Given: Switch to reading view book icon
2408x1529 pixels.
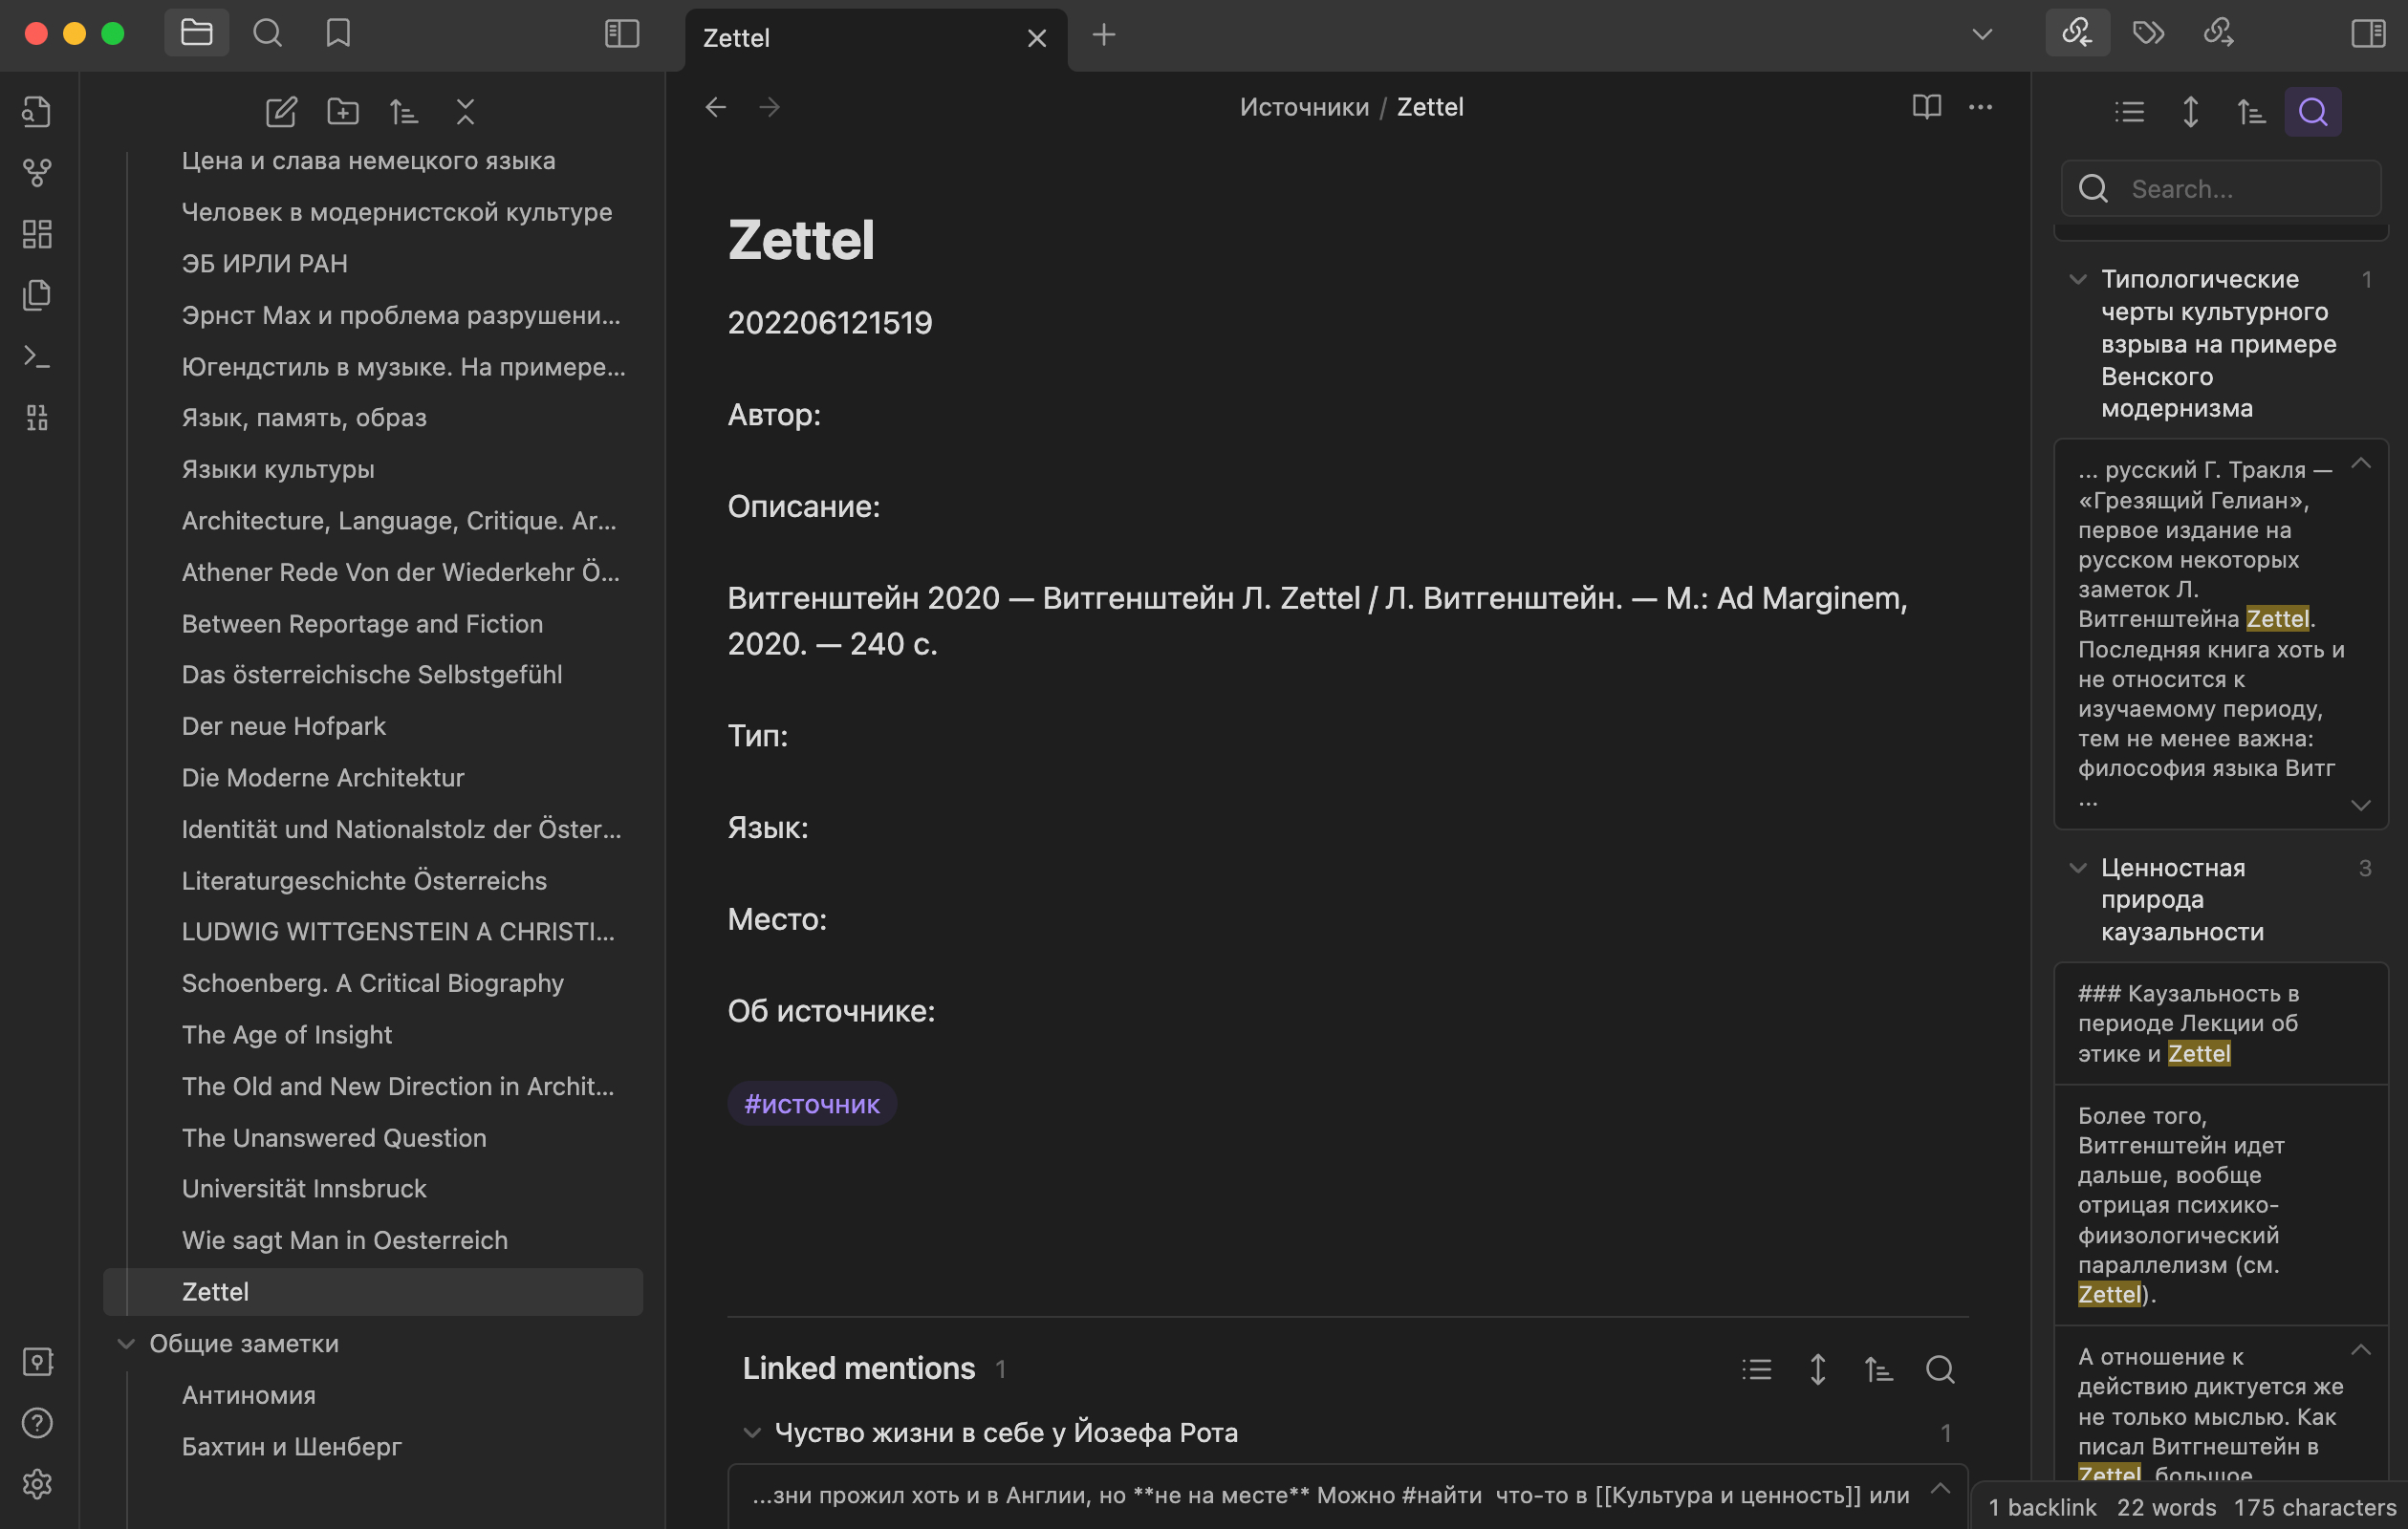Looking at the screenshot, I should (x=1926, y=107).
